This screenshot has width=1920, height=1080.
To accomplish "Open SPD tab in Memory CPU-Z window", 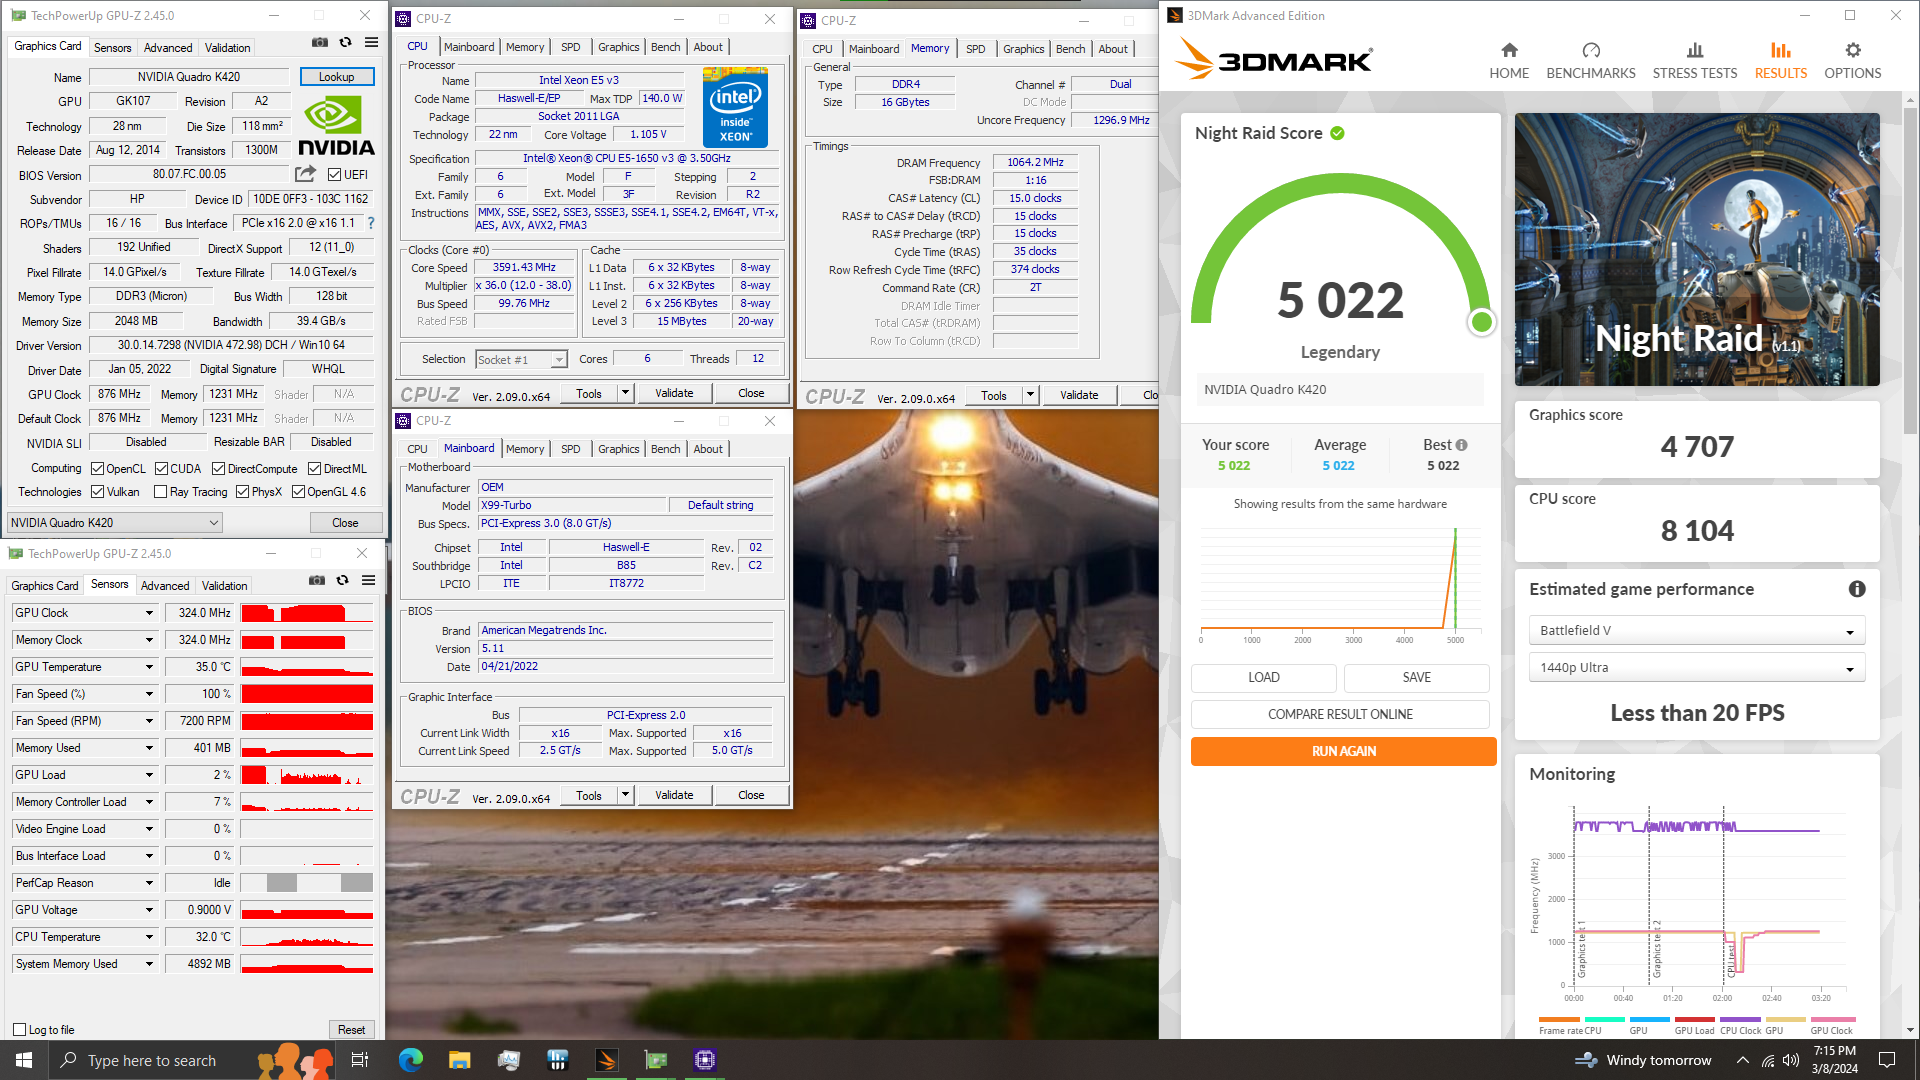I will point(975,49).
